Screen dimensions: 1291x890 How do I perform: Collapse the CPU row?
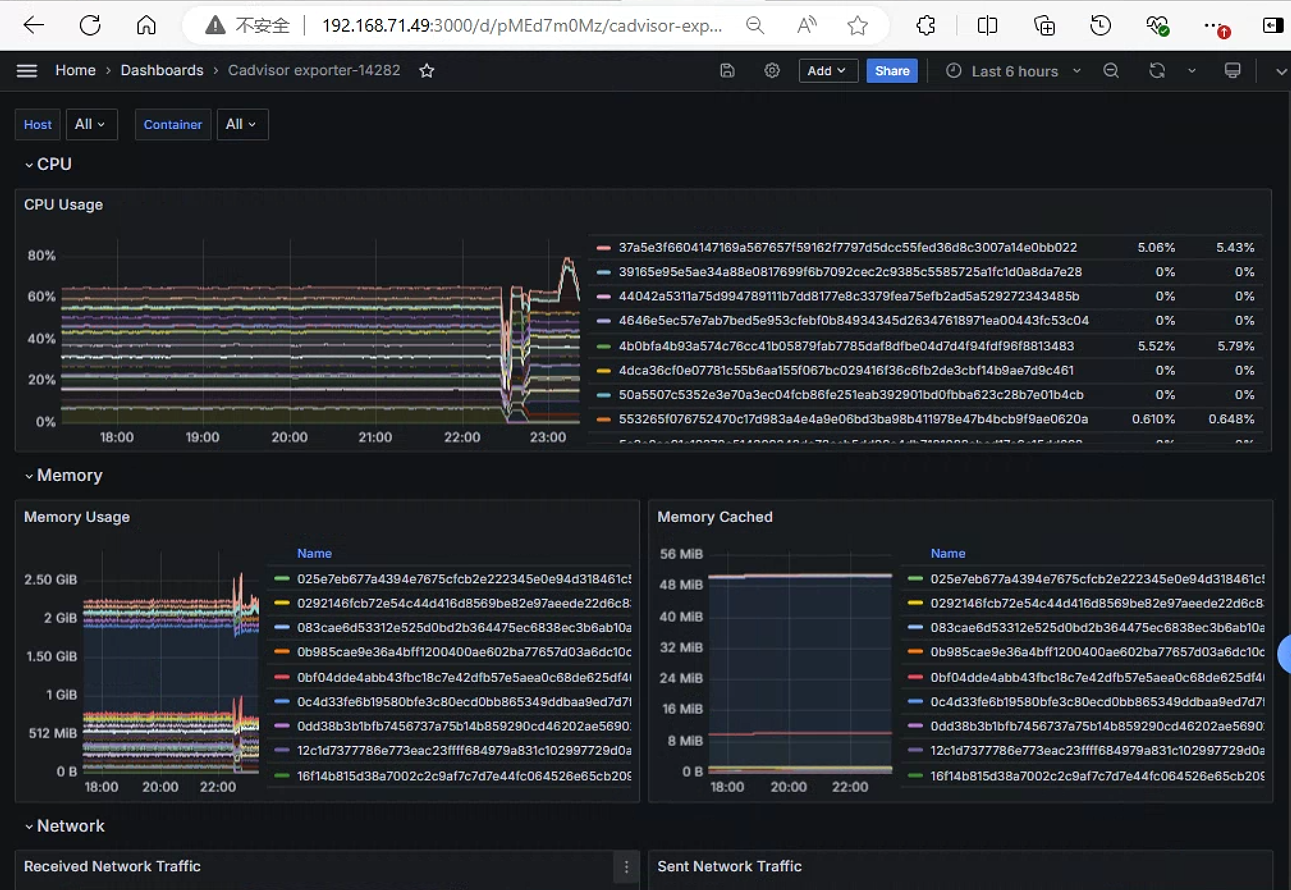point(49,164)
